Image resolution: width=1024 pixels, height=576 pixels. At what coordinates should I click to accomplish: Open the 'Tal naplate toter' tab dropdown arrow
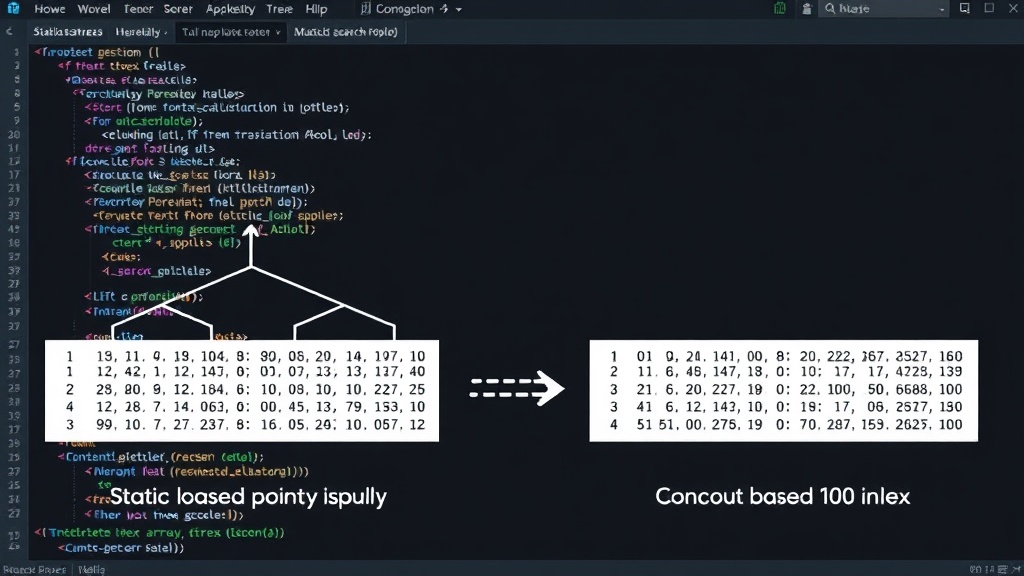(278, 32)
